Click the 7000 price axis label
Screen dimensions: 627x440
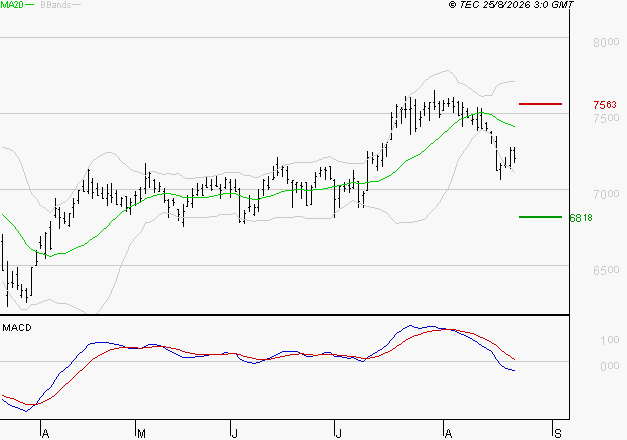606,194
